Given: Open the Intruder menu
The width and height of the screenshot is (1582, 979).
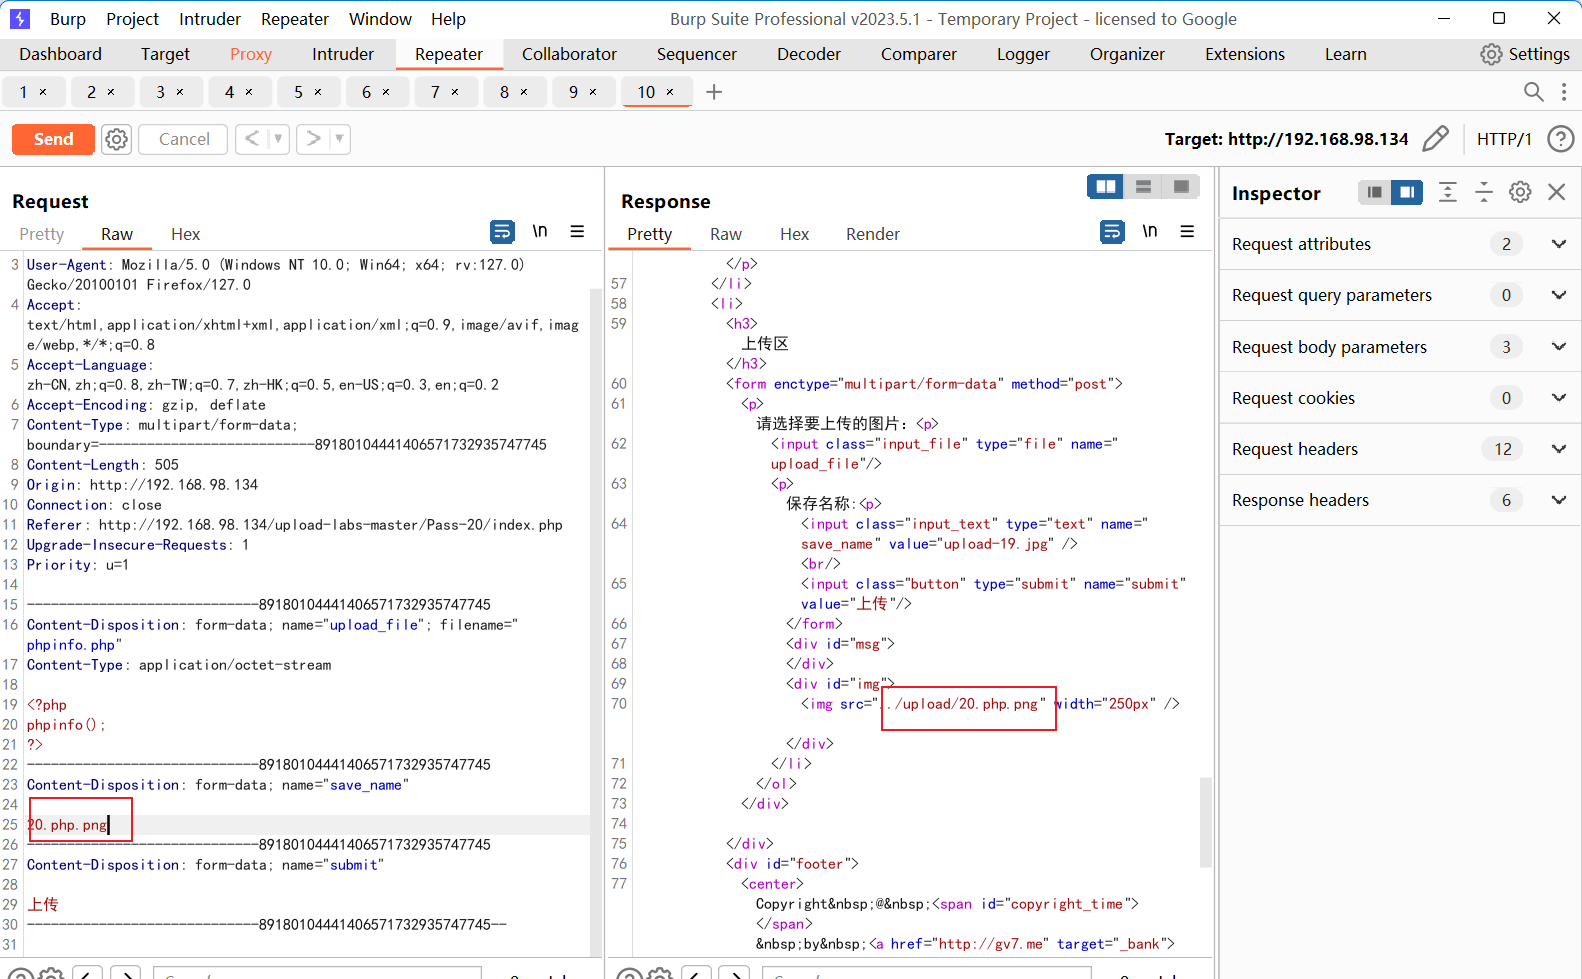Looking at the screenshot, I should tap(210, 19).
